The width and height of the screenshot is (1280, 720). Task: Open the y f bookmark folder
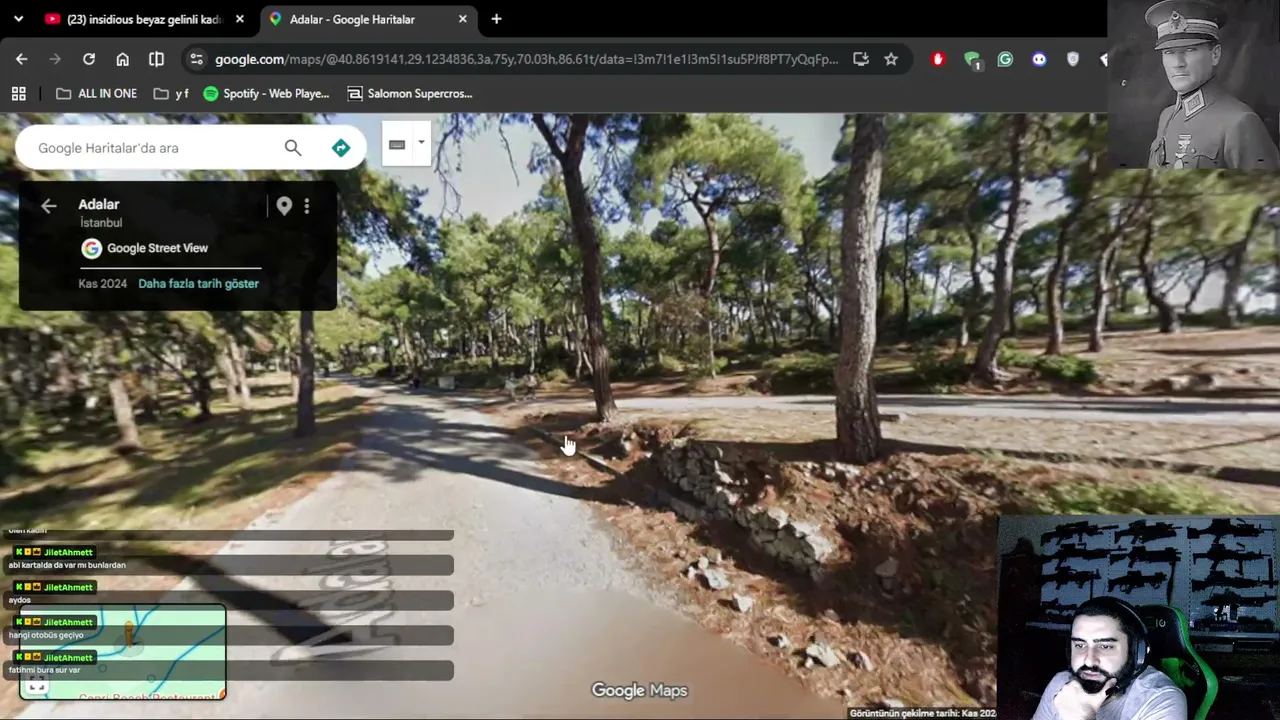tap(171, 93)
